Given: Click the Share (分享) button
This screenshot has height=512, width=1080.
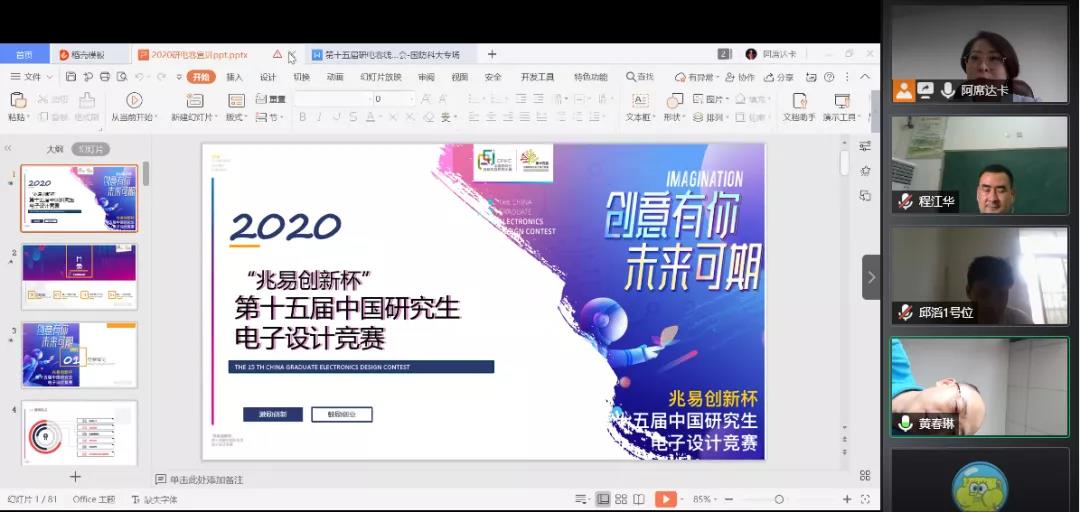Looking at the screenshot, I should coord(779,76).
